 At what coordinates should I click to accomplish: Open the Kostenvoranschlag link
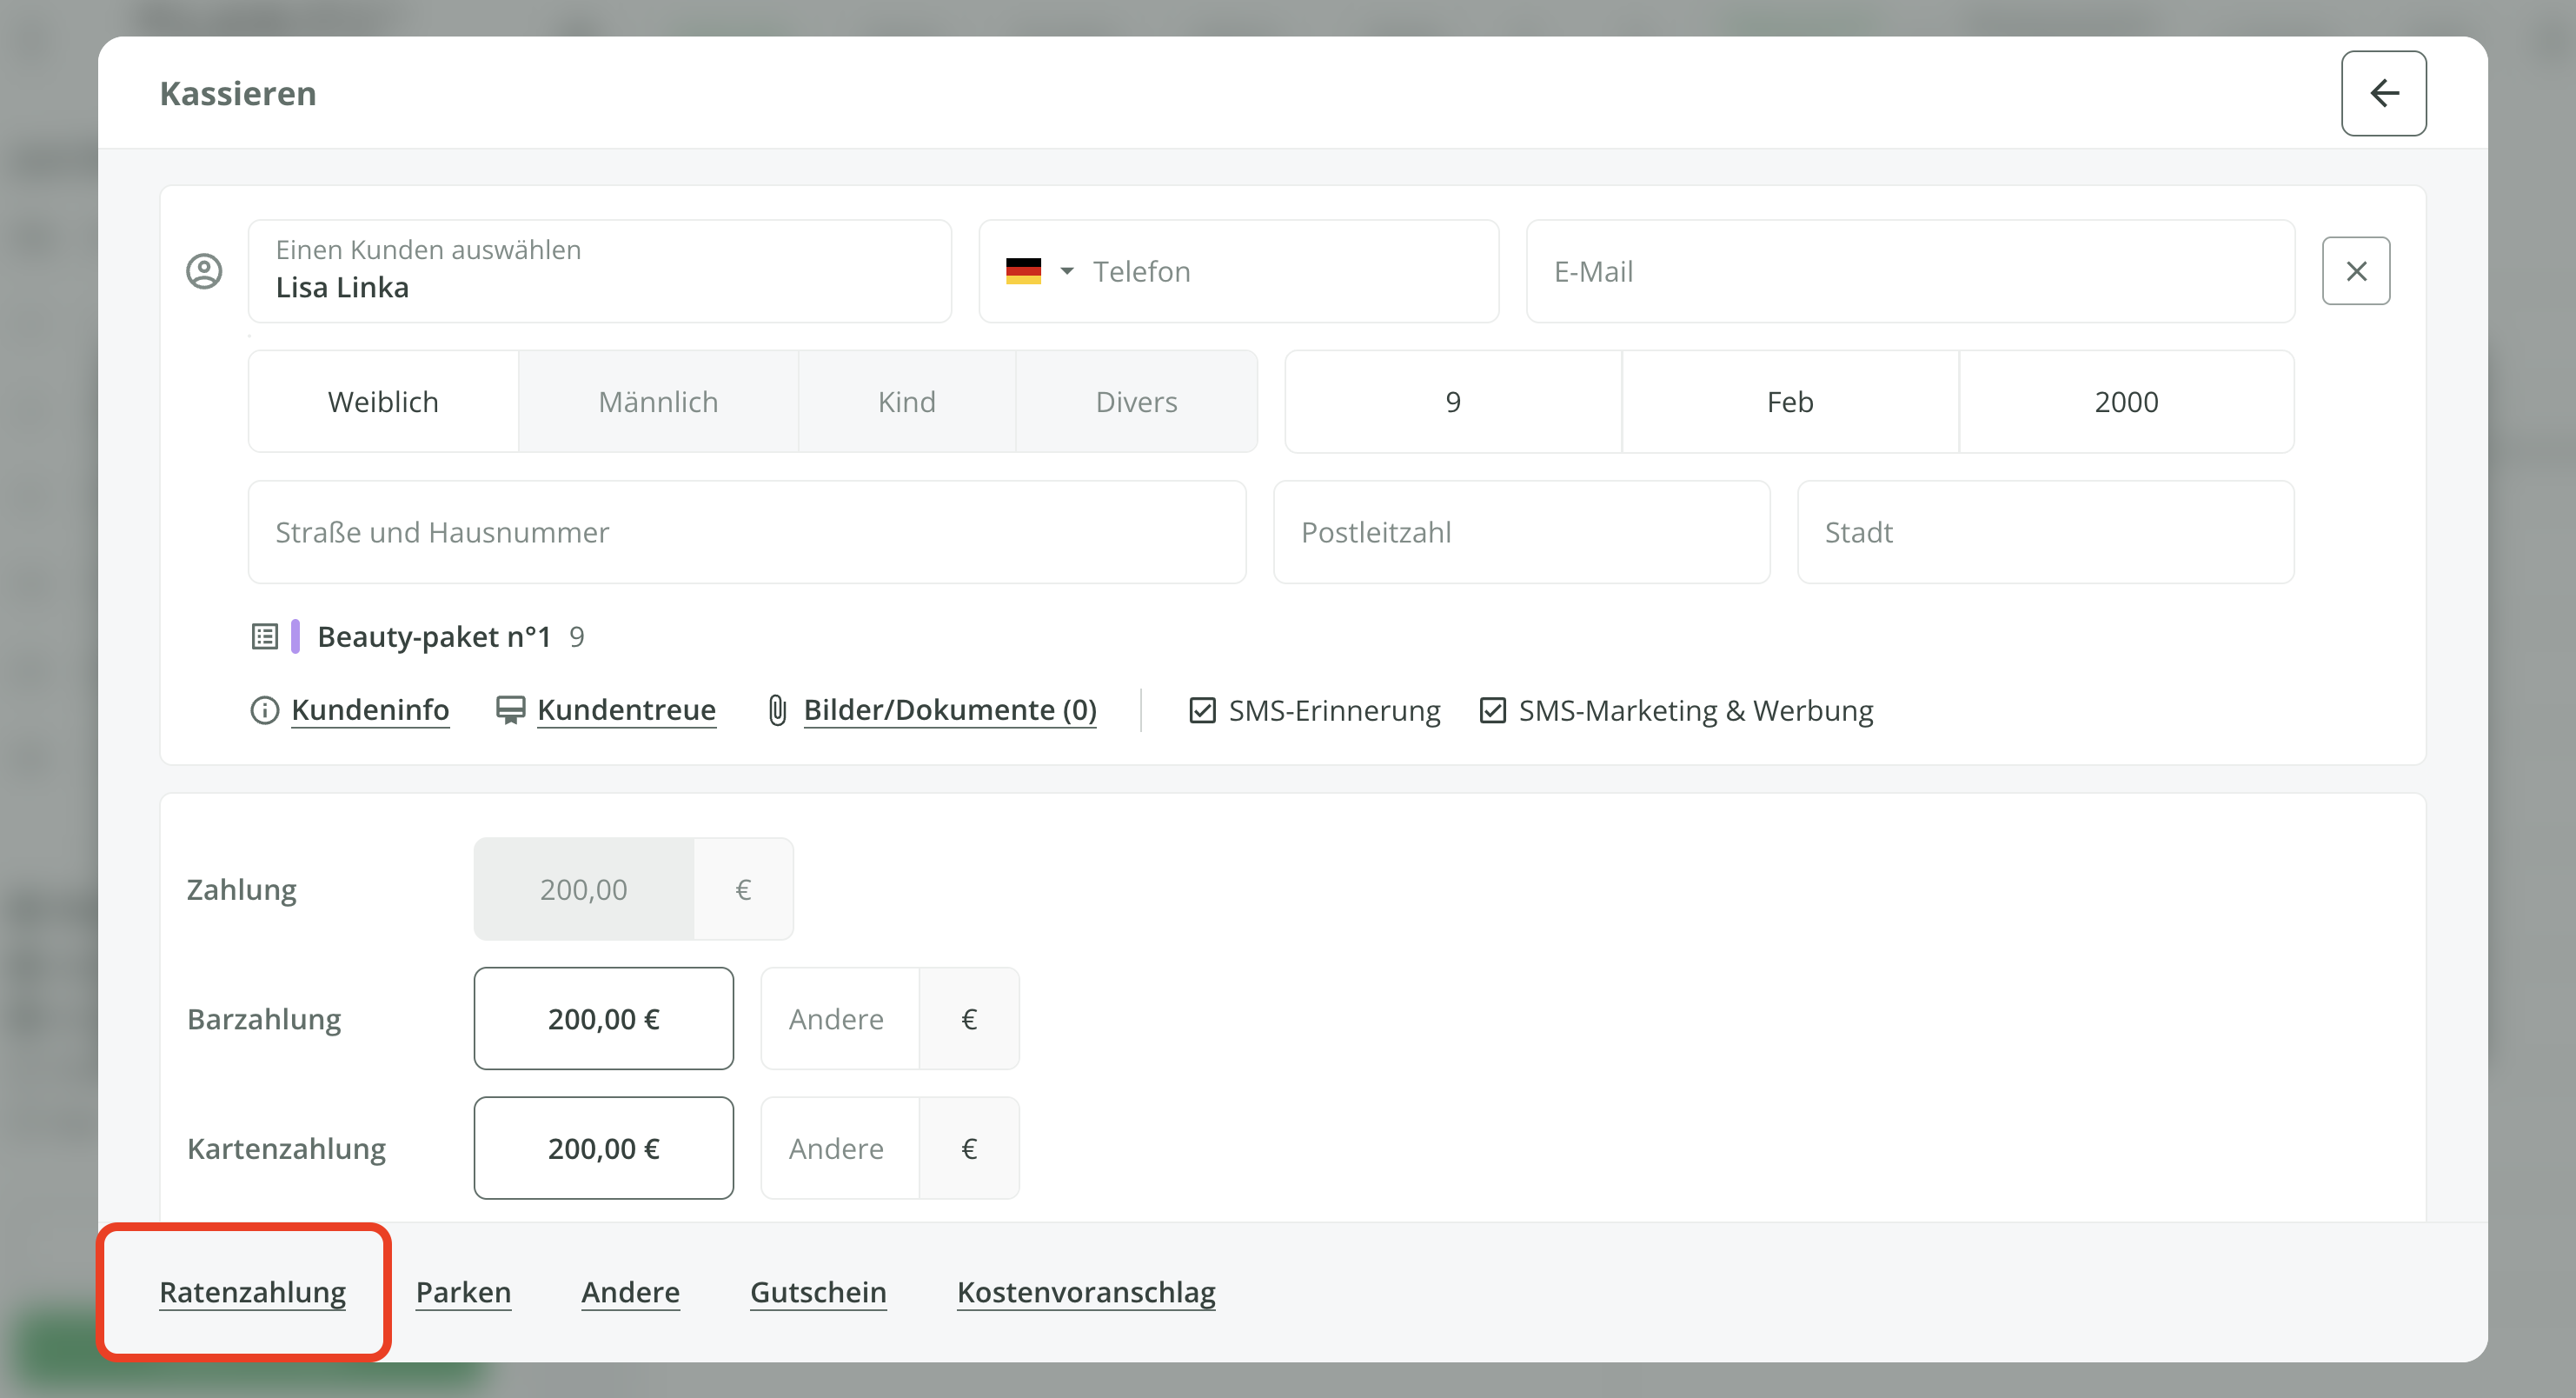pos(1086,1292)
